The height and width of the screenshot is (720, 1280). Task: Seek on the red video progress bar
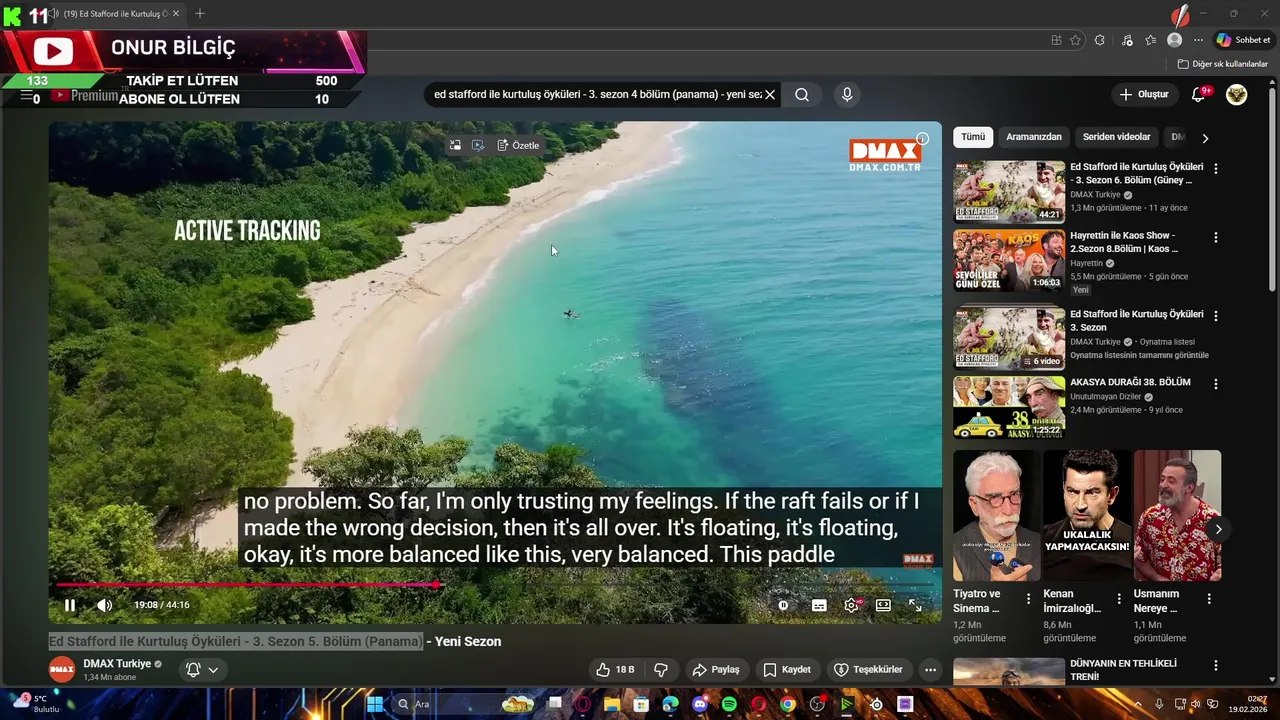click(495, 585)
